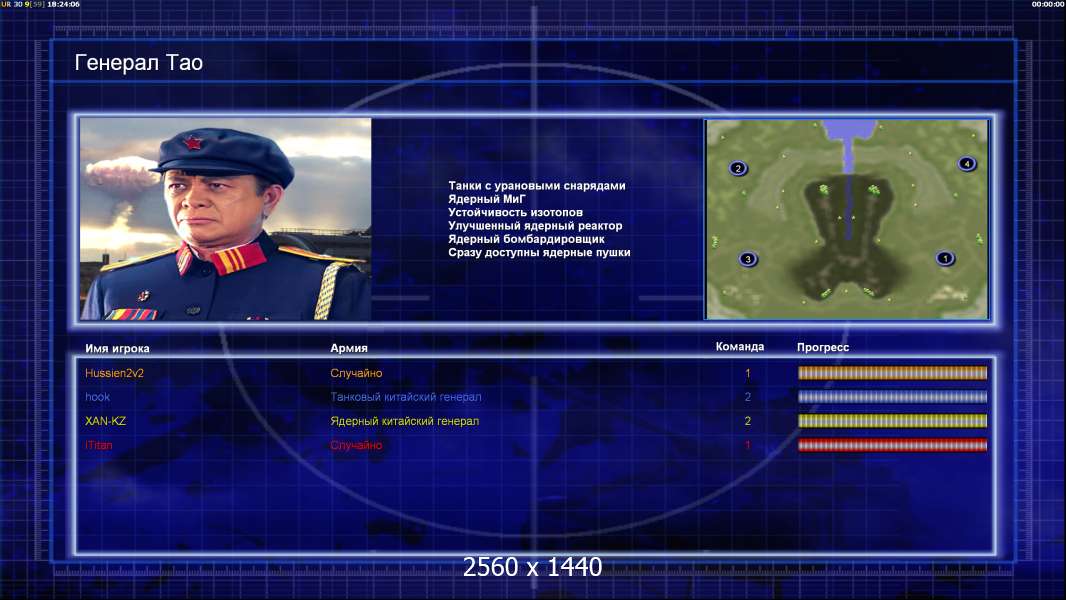Viewport: 1066px width, 600px height.
Task: Select player name Hussien2v2
Action: [x=114, y=373]
